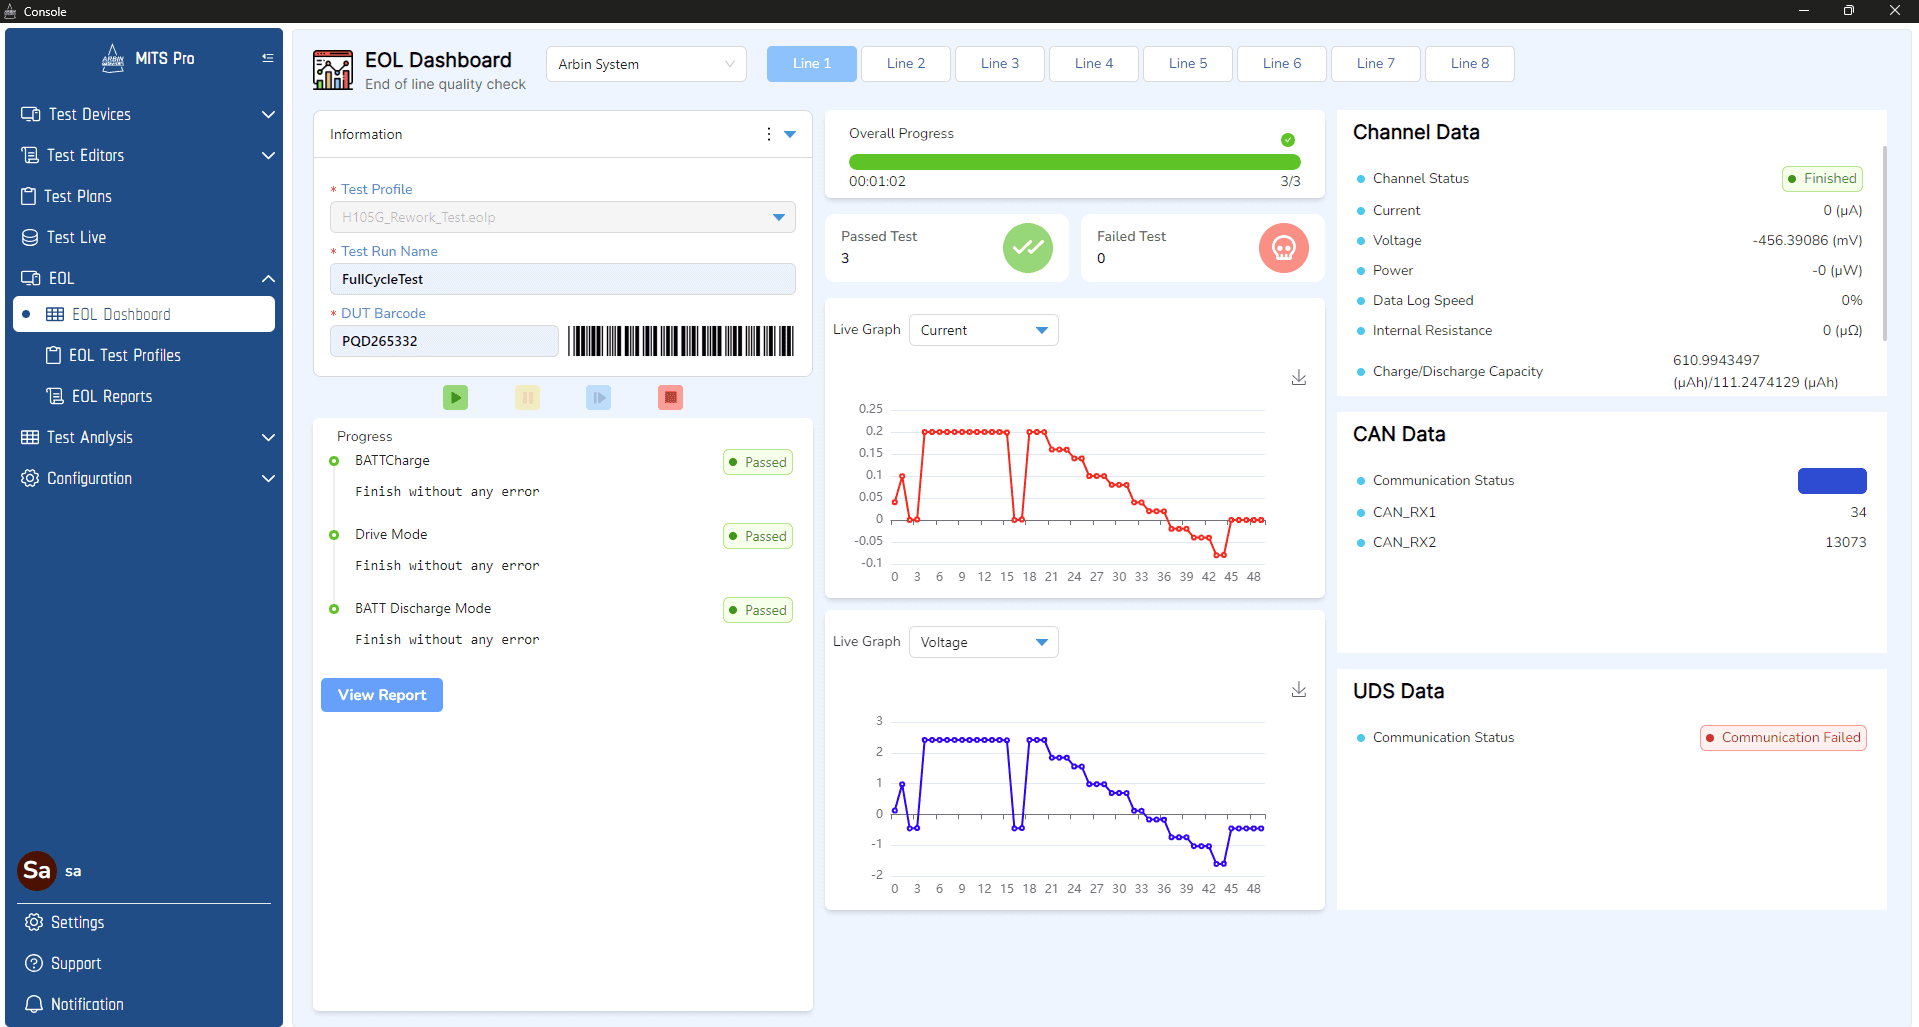This screenshot has height=1027, width=1919.
Task: Switch to Line 5 tab
Action: click(x=1188, y=63)
